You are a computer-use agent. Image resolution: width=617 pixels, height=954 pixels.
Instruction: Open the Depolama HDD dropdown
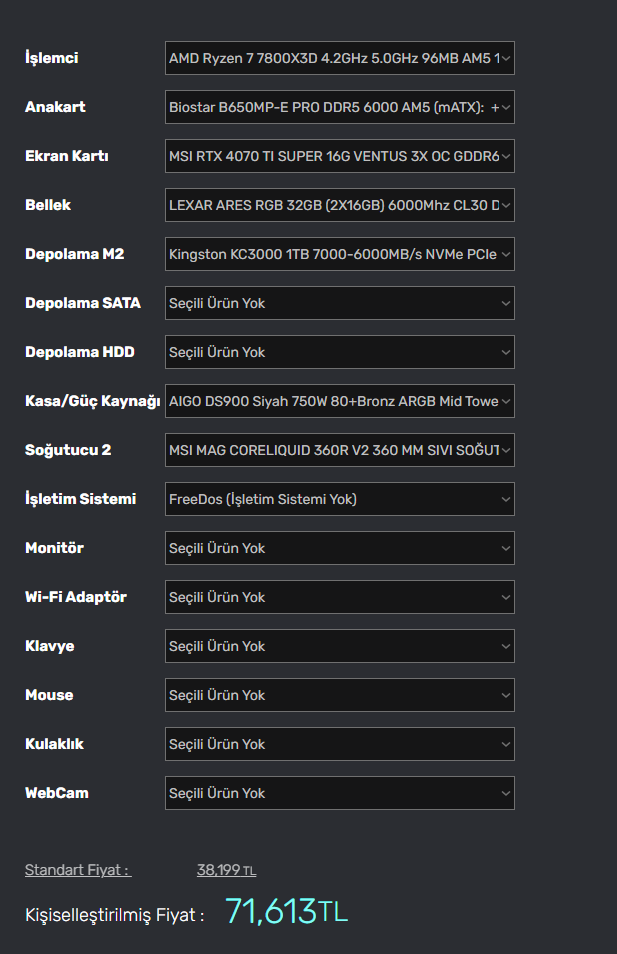point(340,352)
